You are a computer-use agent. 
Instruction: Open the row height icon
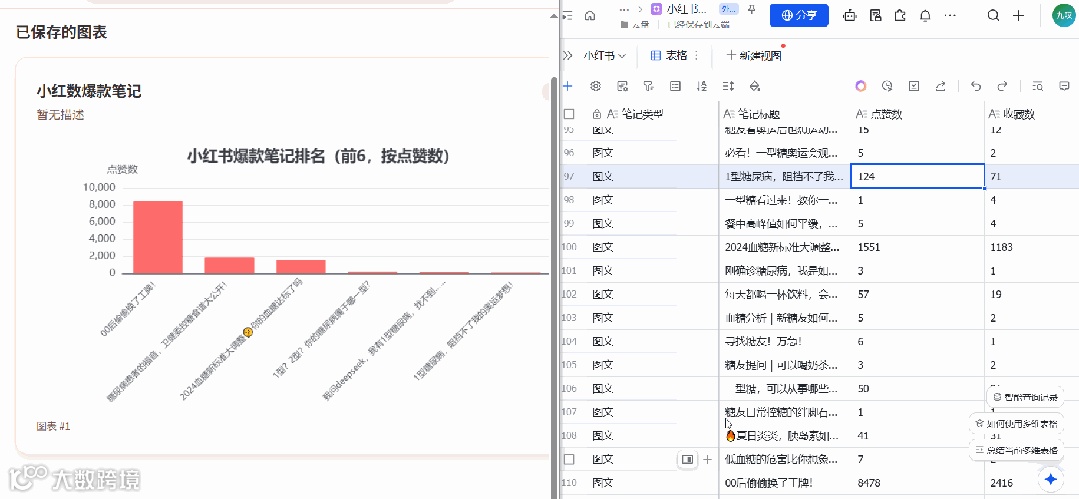(x=729, y=86)
